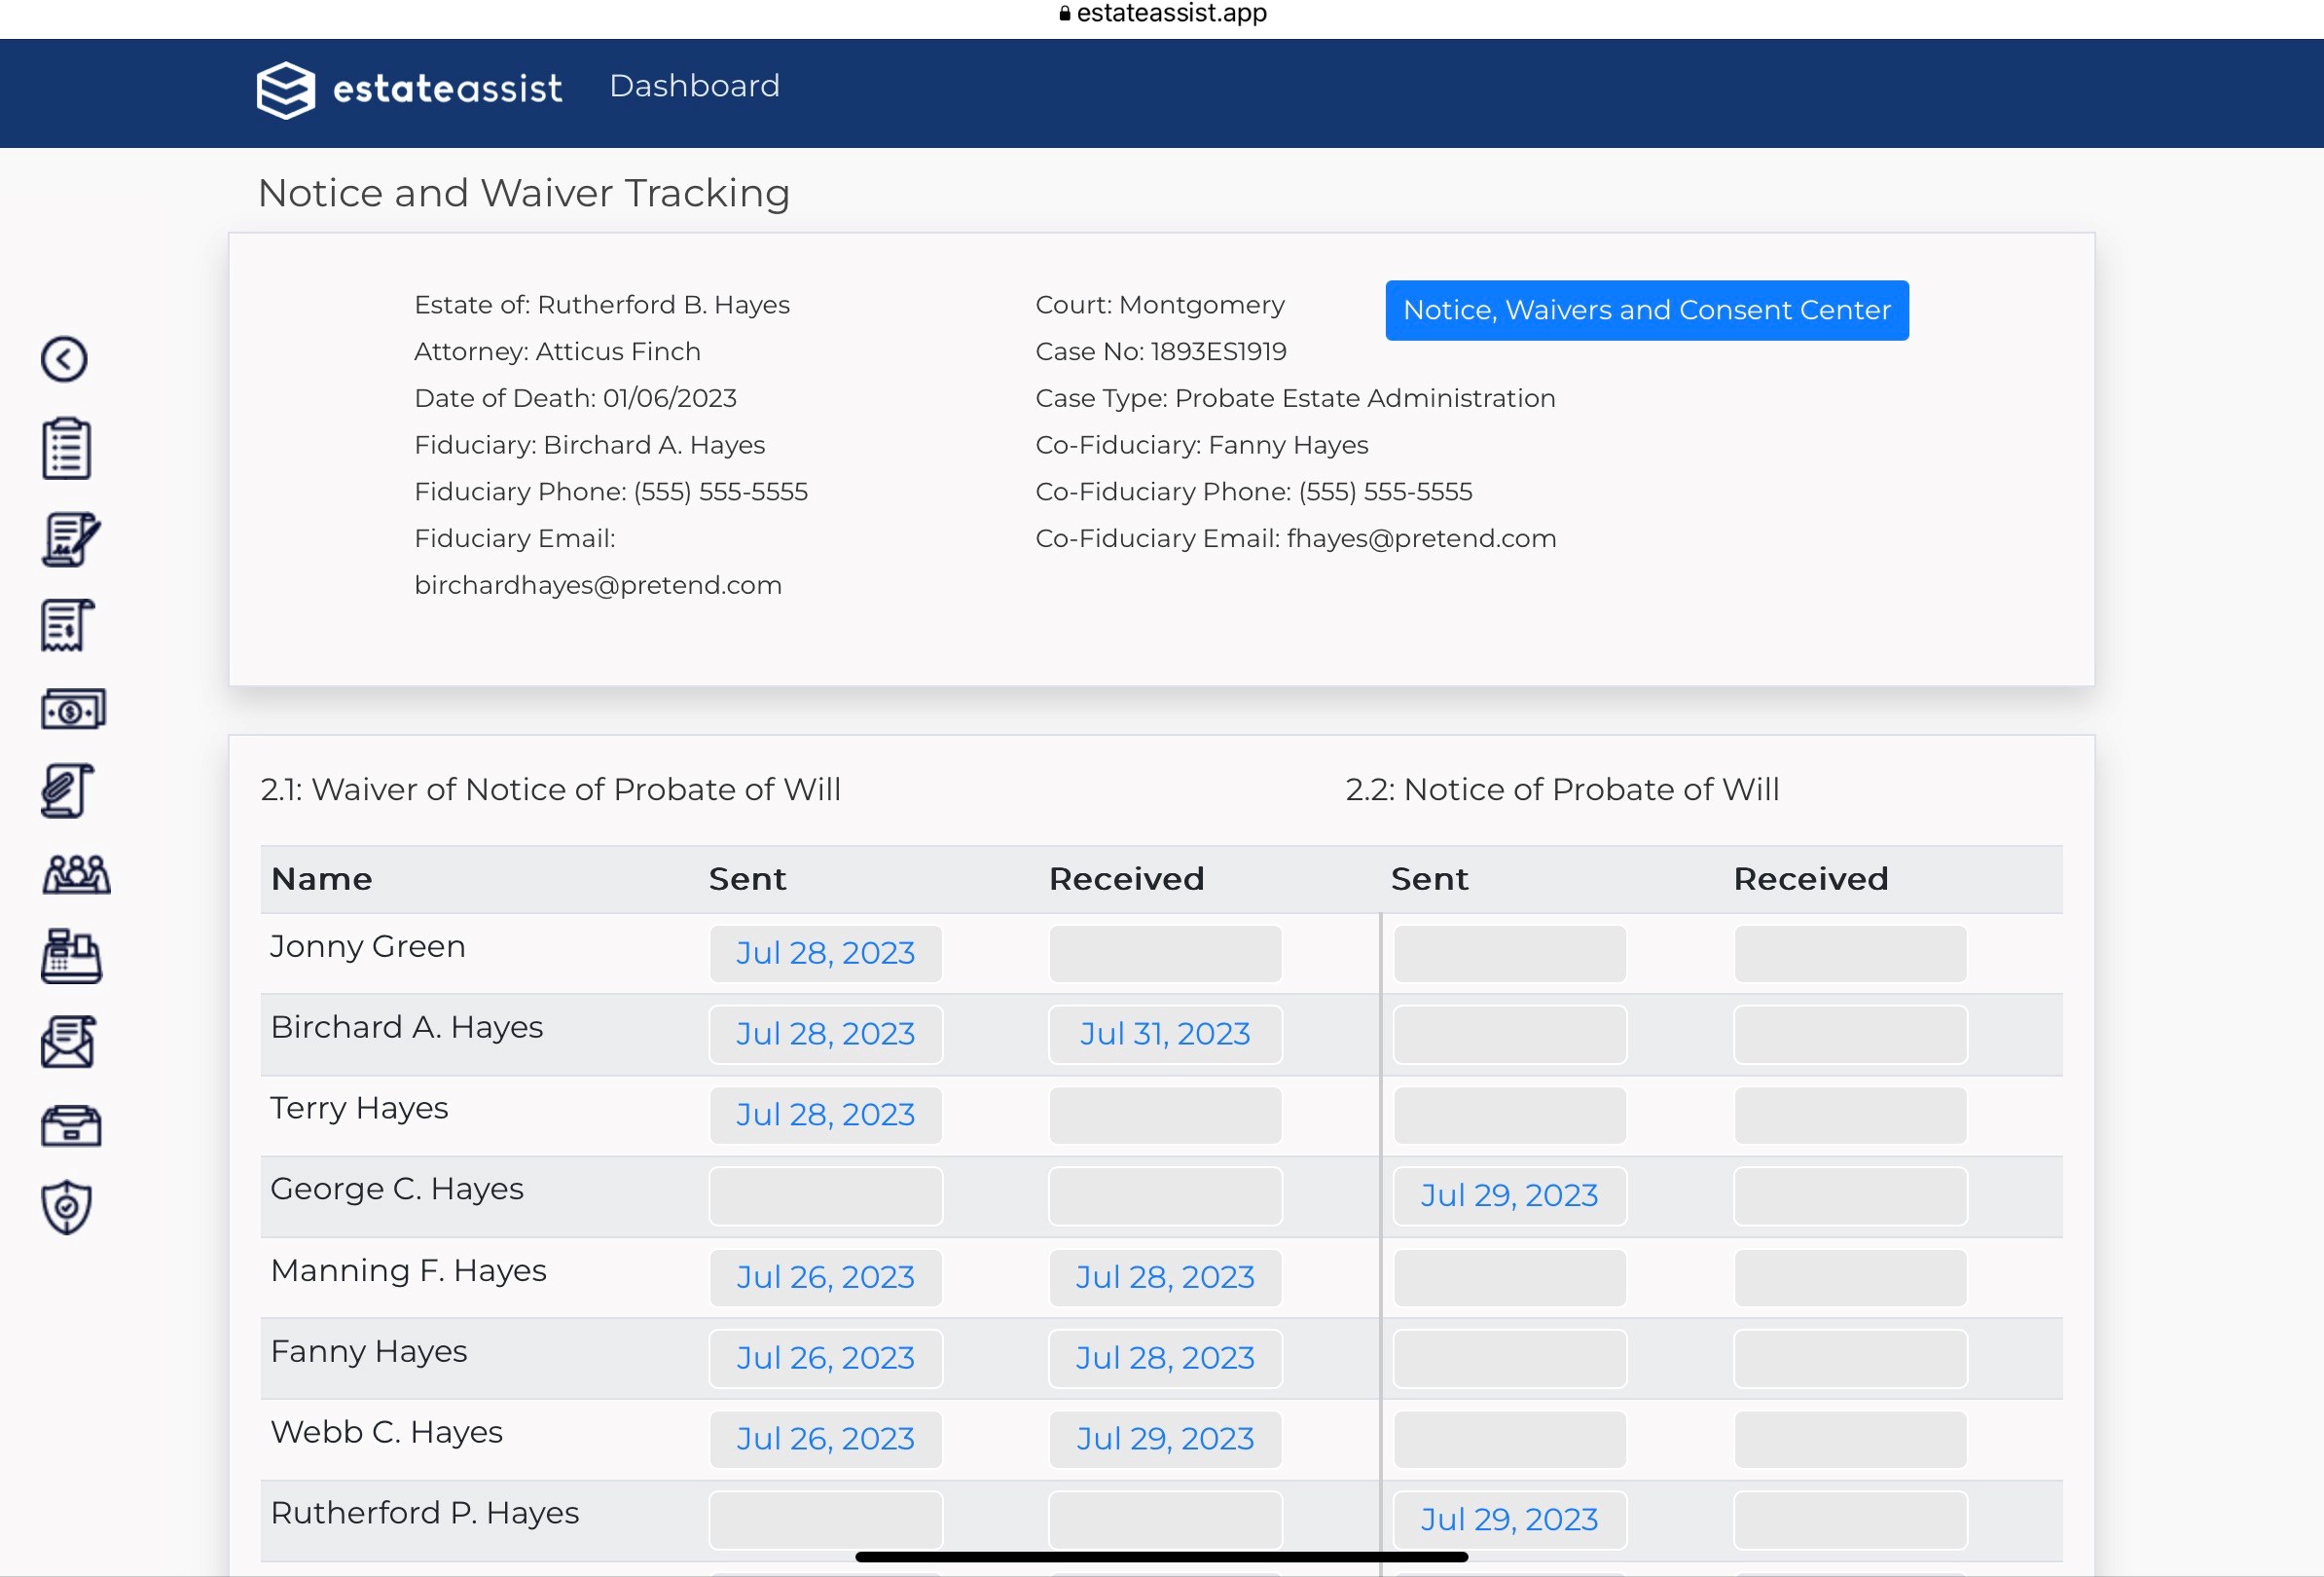The height and width of the screenshot is (1577, 2324).
Task: Edit Fanny Hayes waiver sent Jul 26, 2023
Action: [825, 1359]
